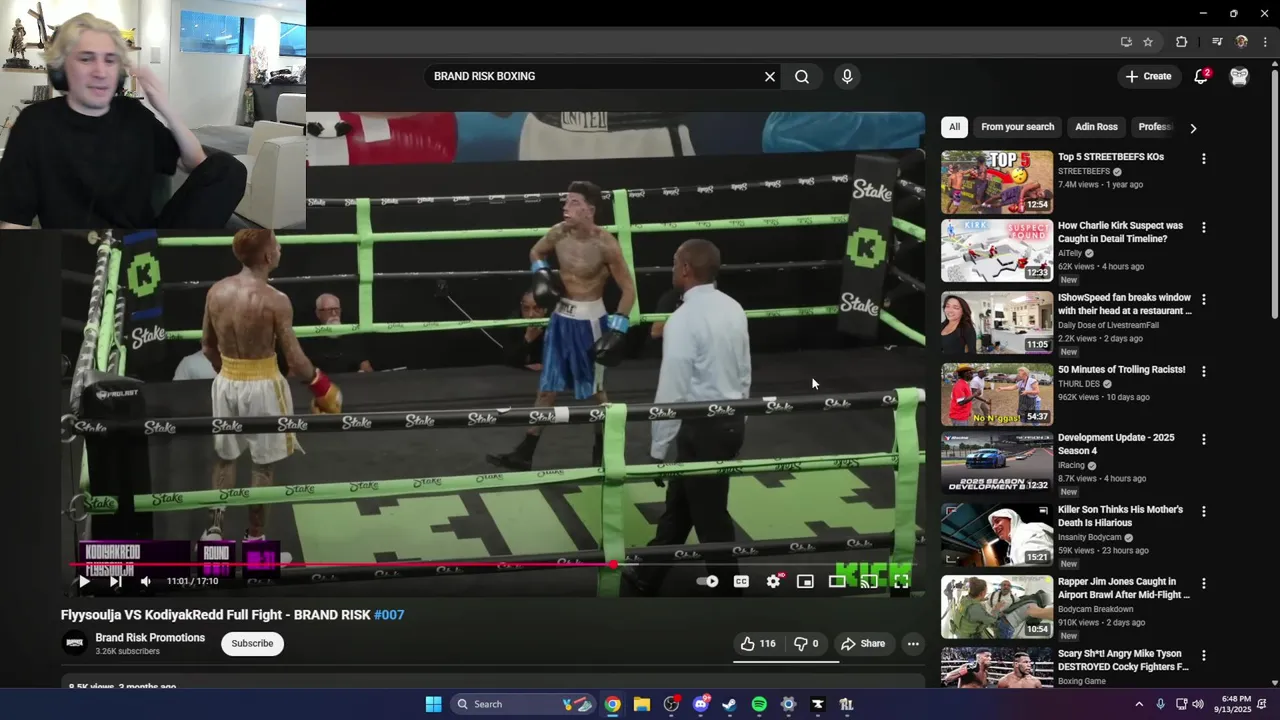Open video settings gear in player
Viewport: 1280px width, 720px height.
tap(773, 581)
